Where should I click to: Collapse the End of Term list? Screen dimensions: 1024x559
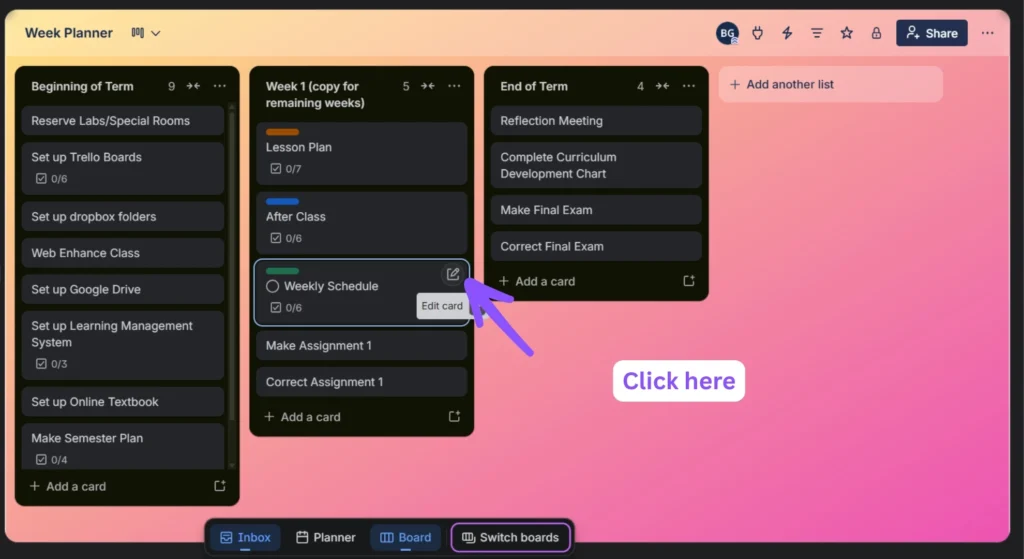coord(662,86)
